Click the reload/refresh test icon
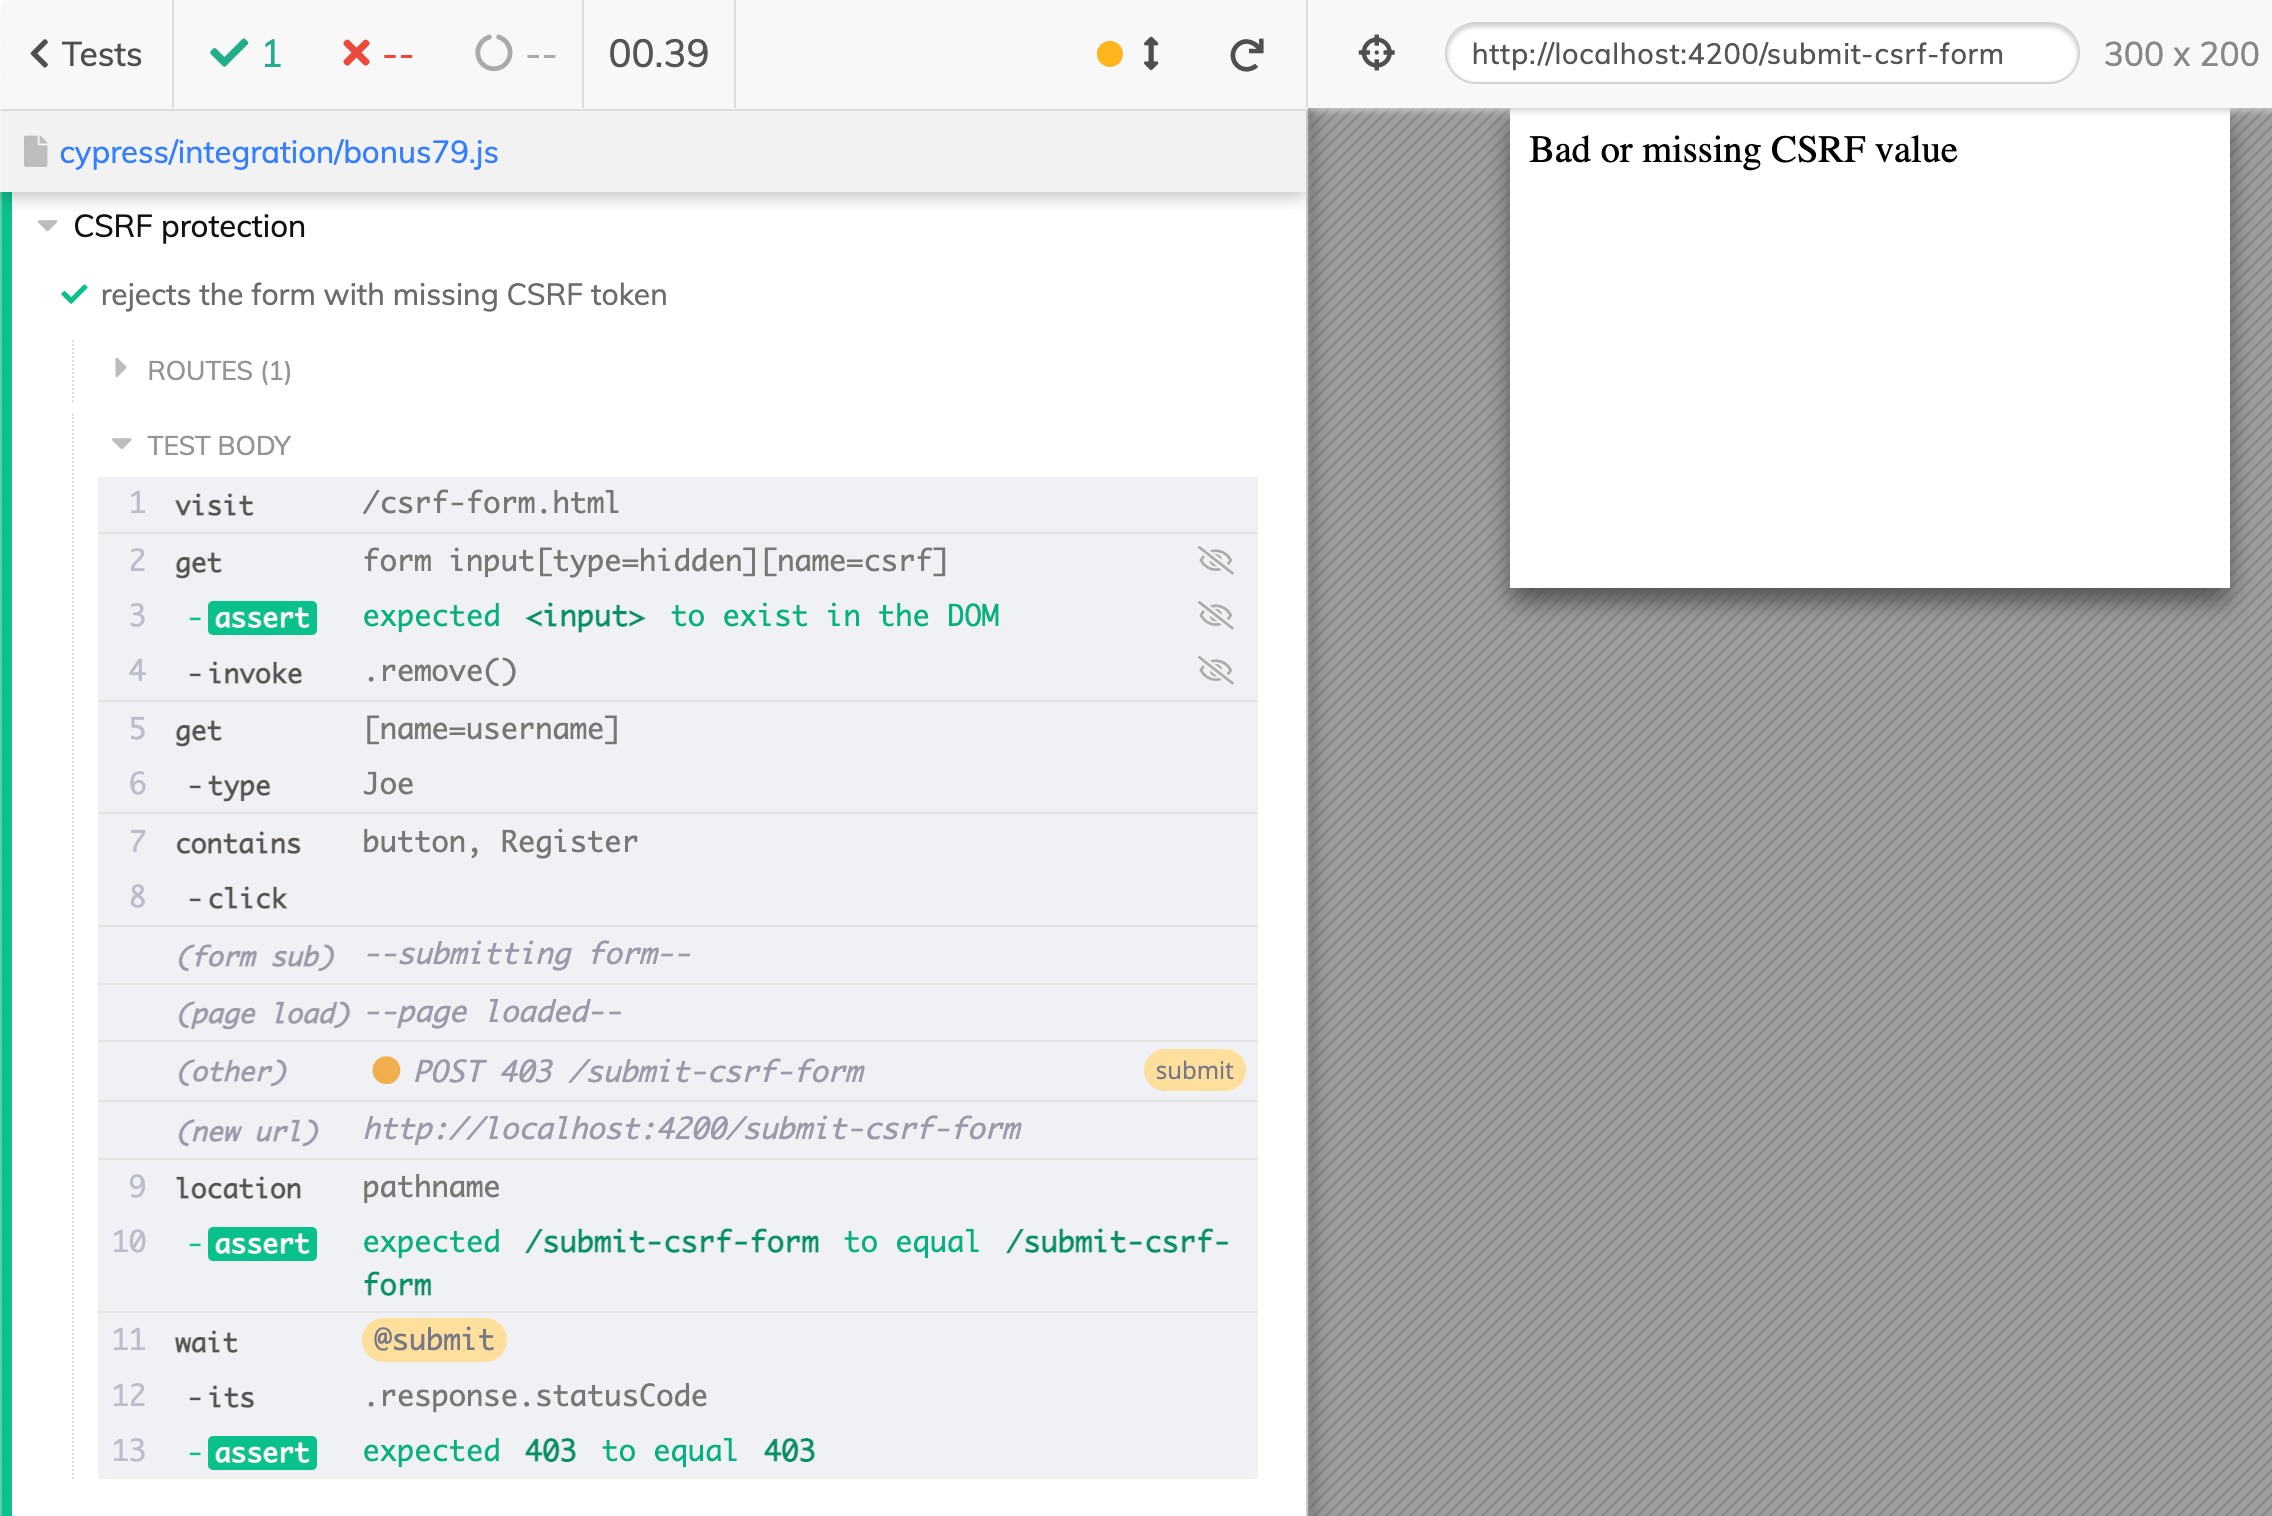 click(1247, 52)
